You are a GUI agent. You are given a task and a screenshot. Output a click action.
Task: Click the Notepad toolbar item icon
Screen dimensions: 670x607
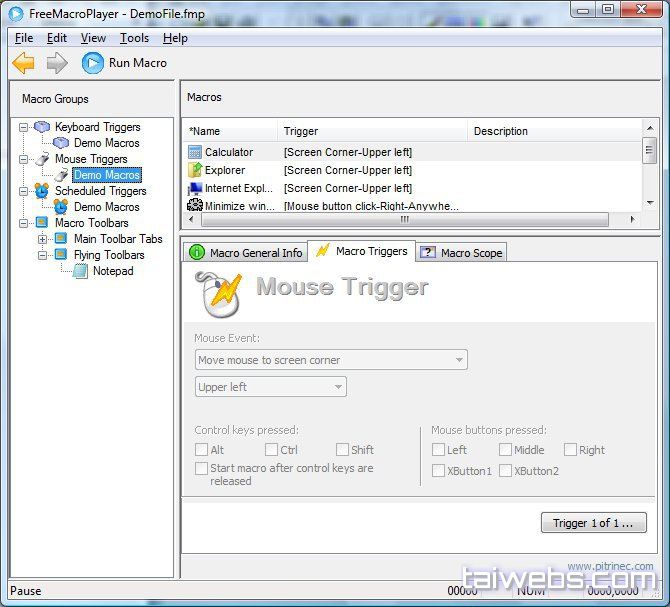tap(81, 271)
